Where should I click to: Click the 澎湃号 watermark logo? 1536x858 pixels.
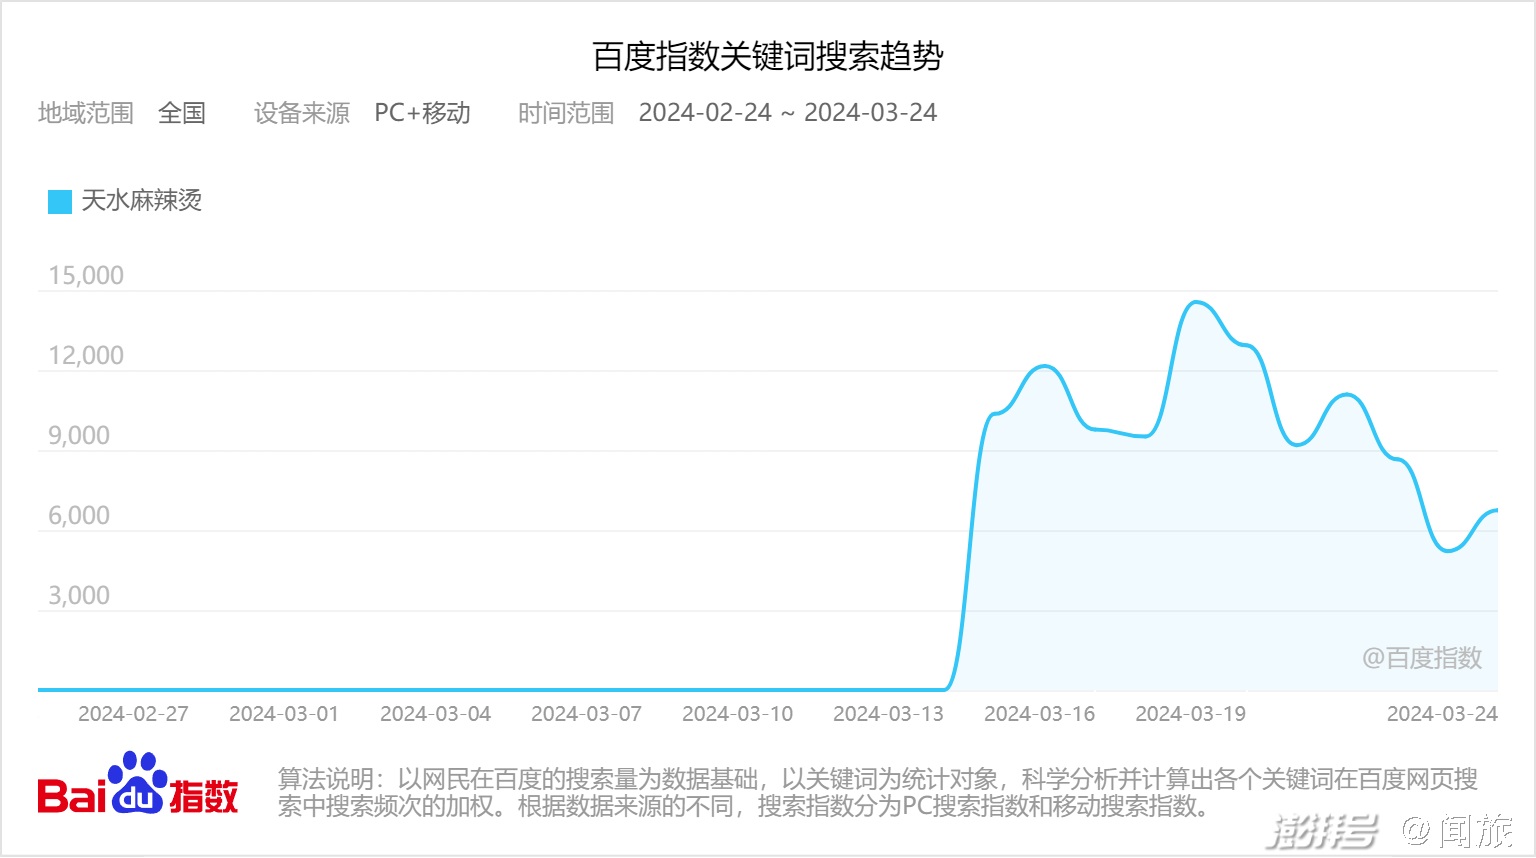tap(1322, 830)
